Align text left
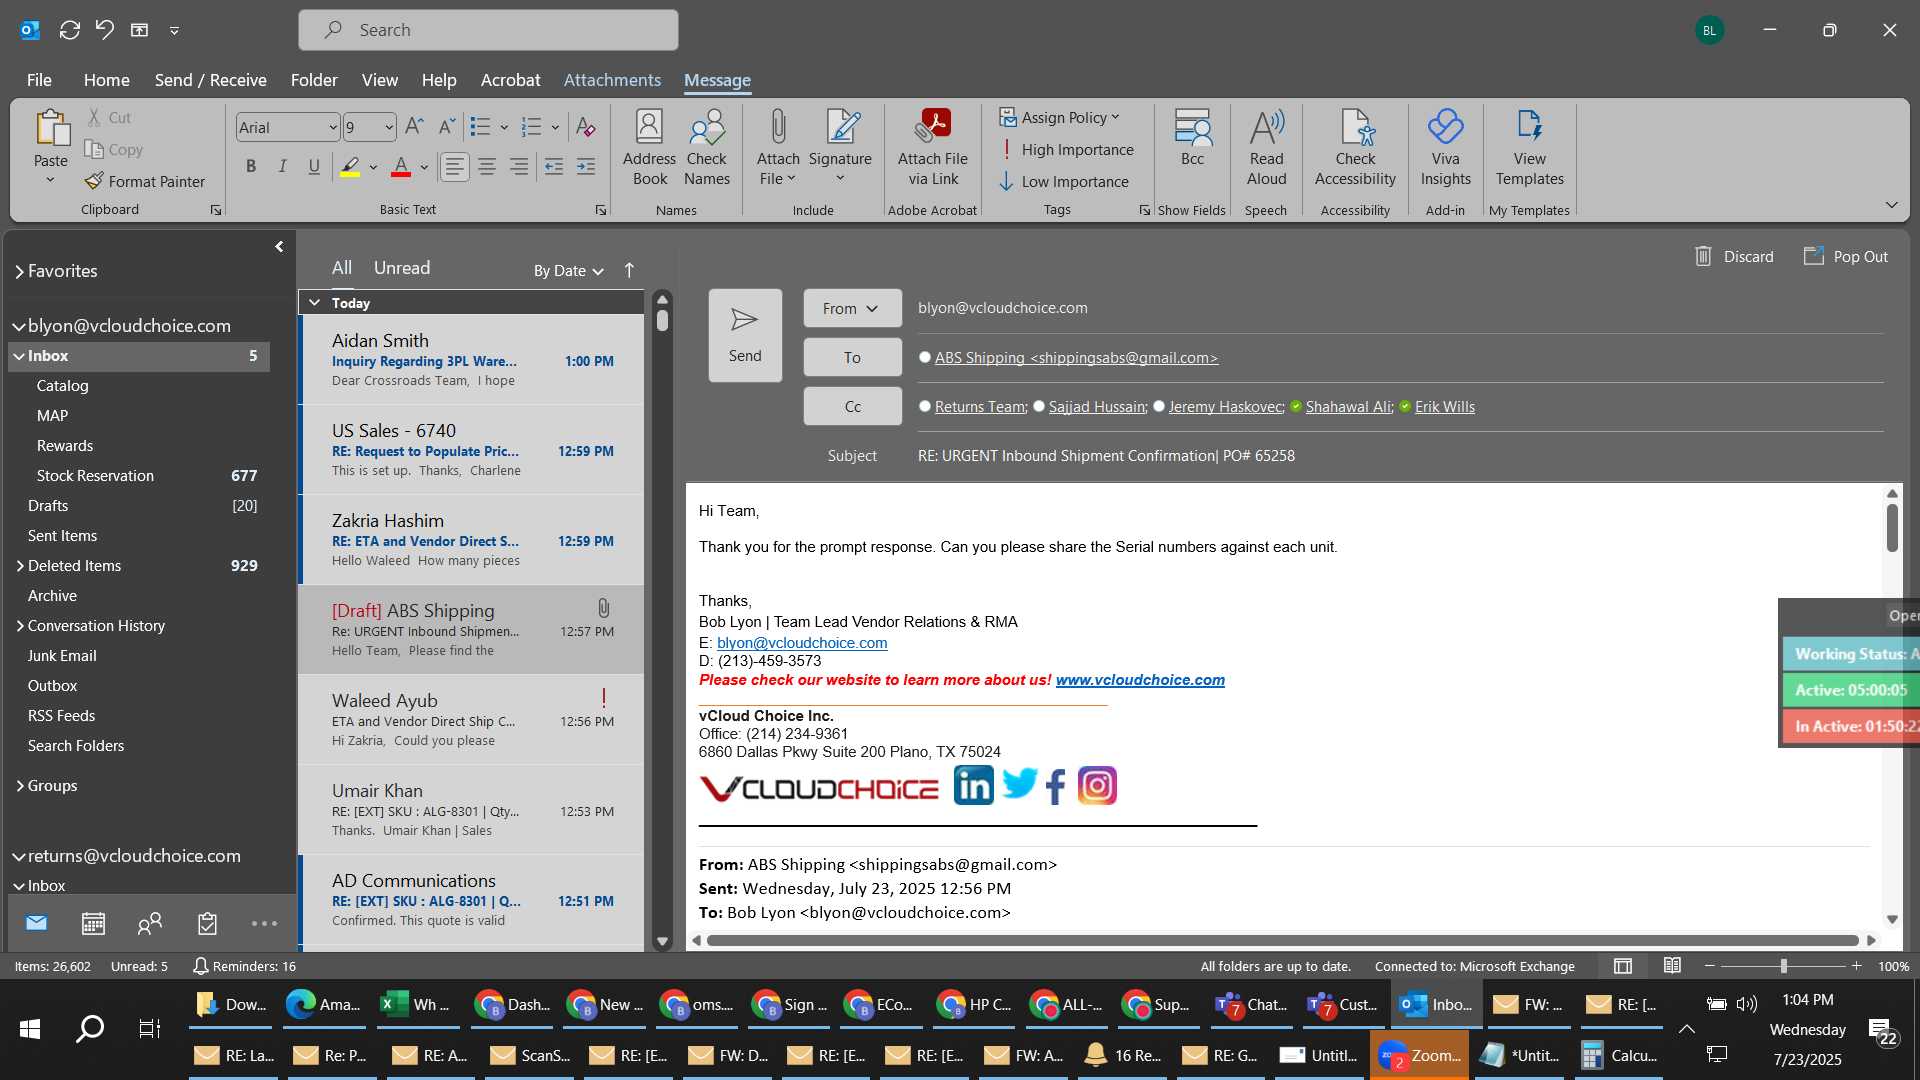Screen dimensions: 1920x1080 (454, 167)
